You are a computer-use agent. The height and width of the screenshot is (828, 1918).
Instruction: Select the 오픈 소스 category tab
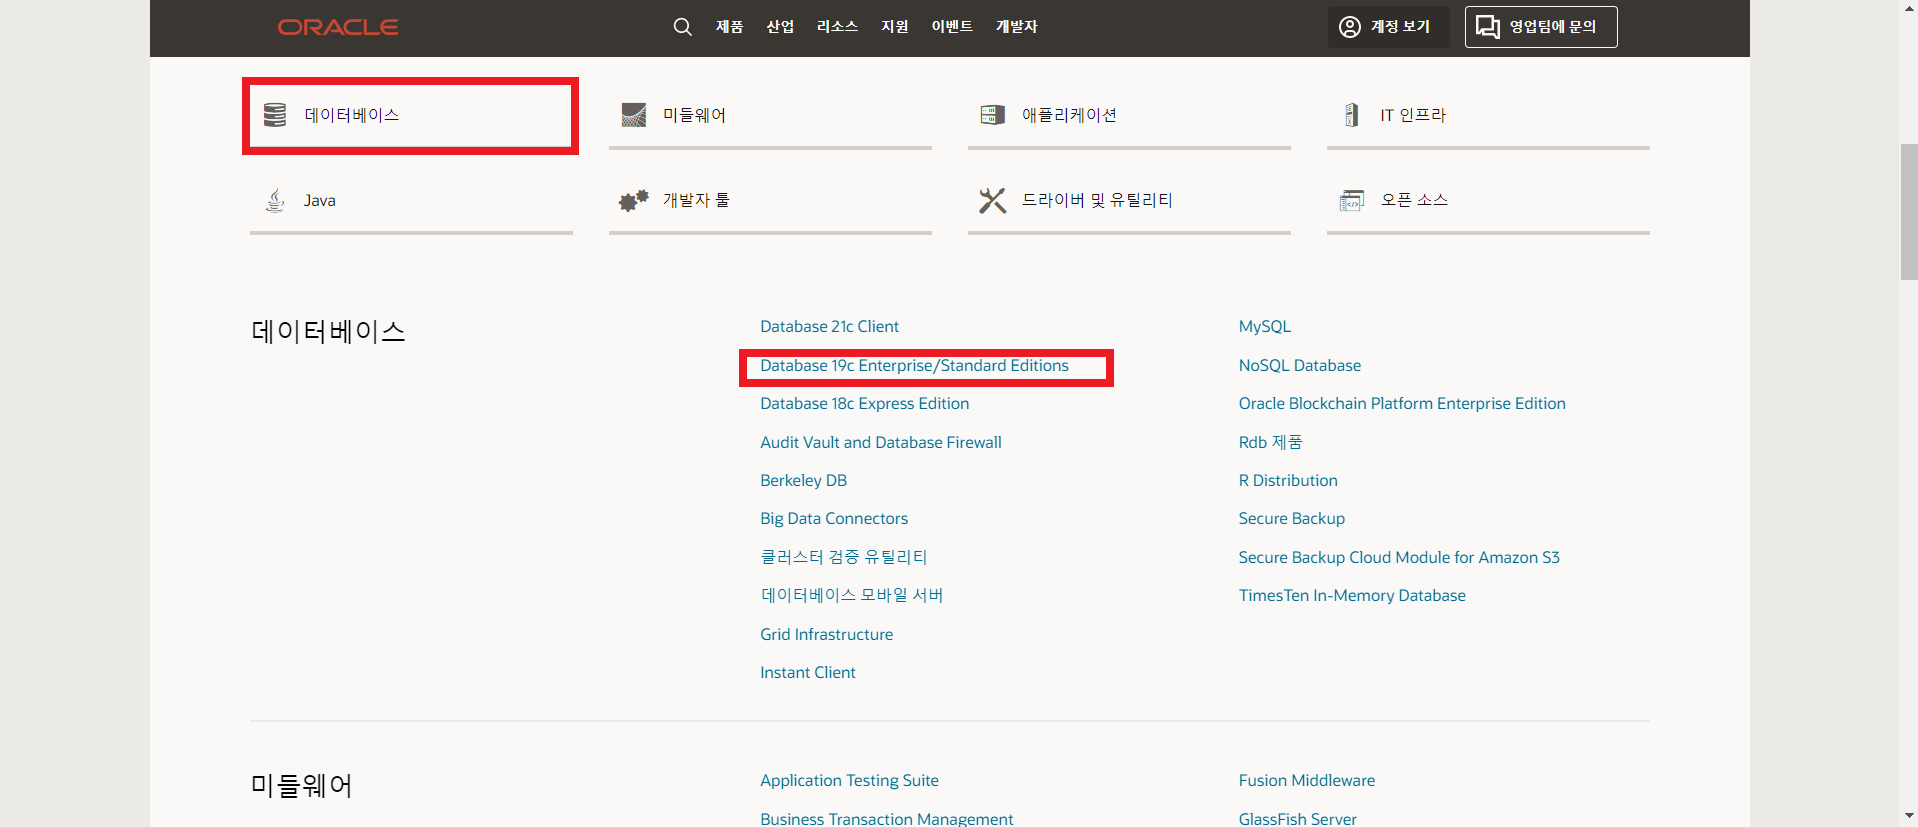point(1488,201)
